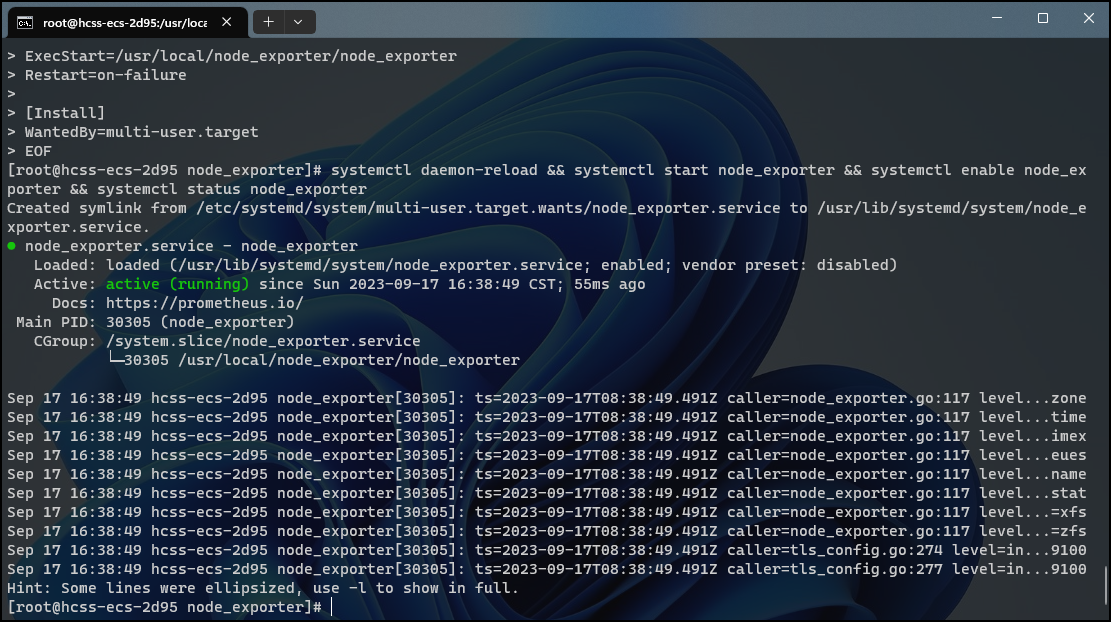Image resolution: width=1111 pixels, height=622 pixels.
Task: Click the log line ending 'level...zone'
Action: (x=546, y=398)
